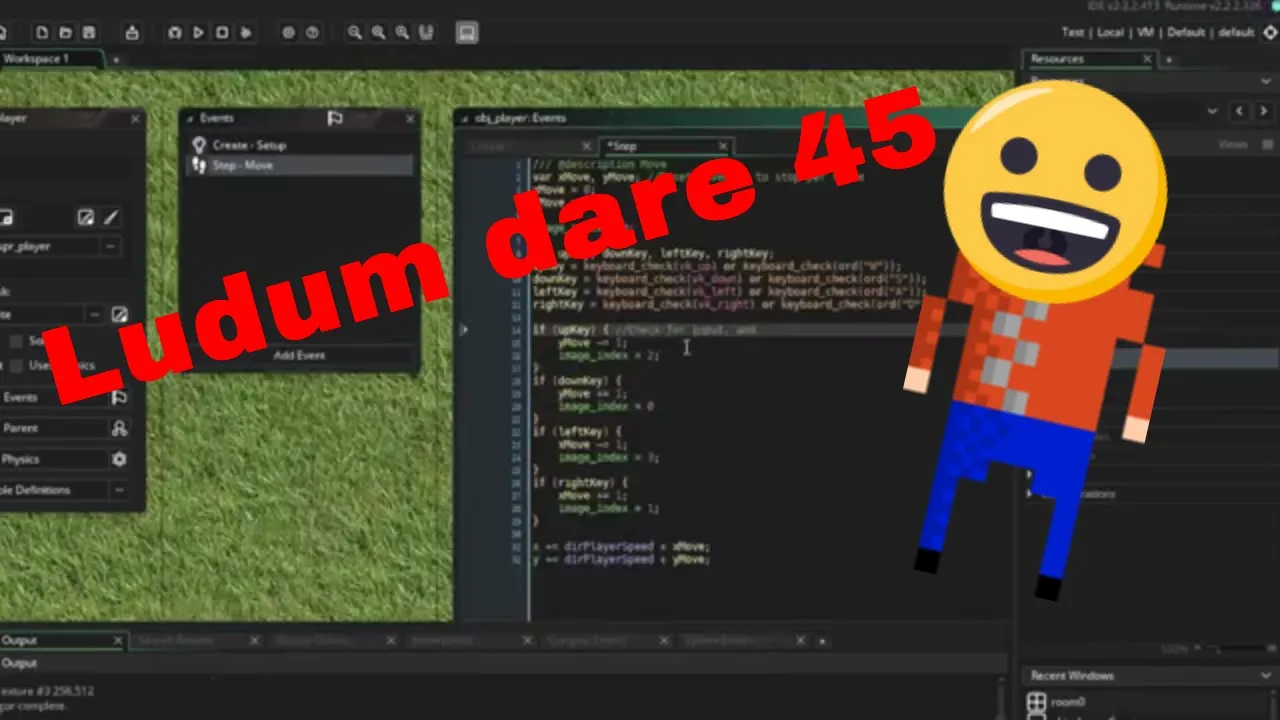Open Game Options gear icon
The width and height of the screenshot is (1280, 720).
click(288, 33)
